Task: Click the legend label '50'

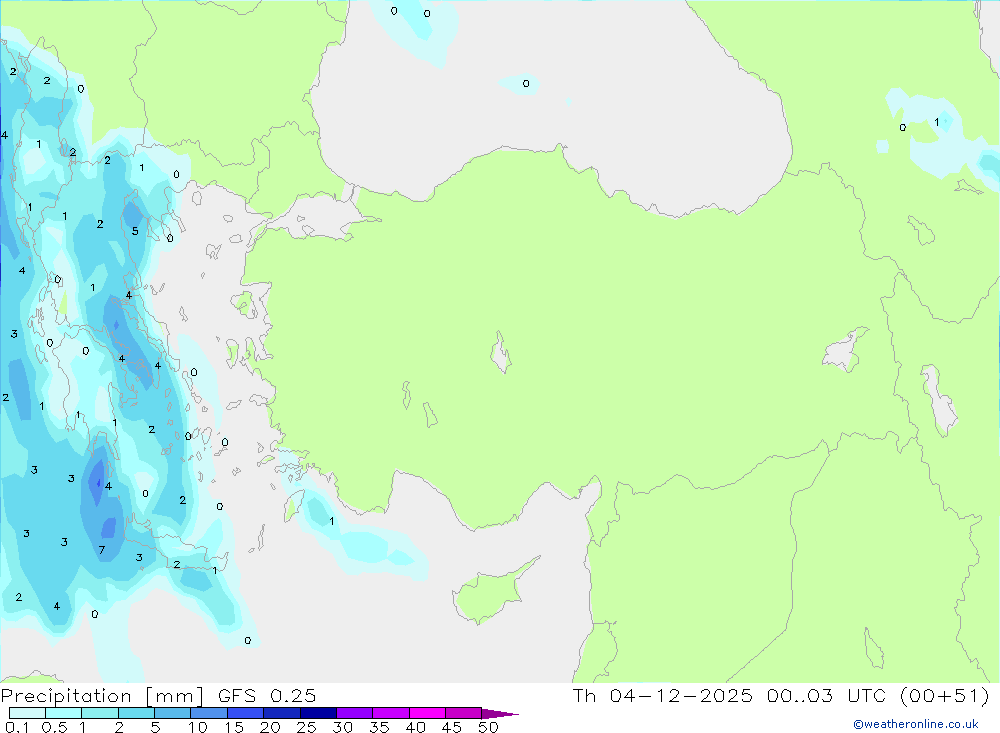Action: (488, 727)
